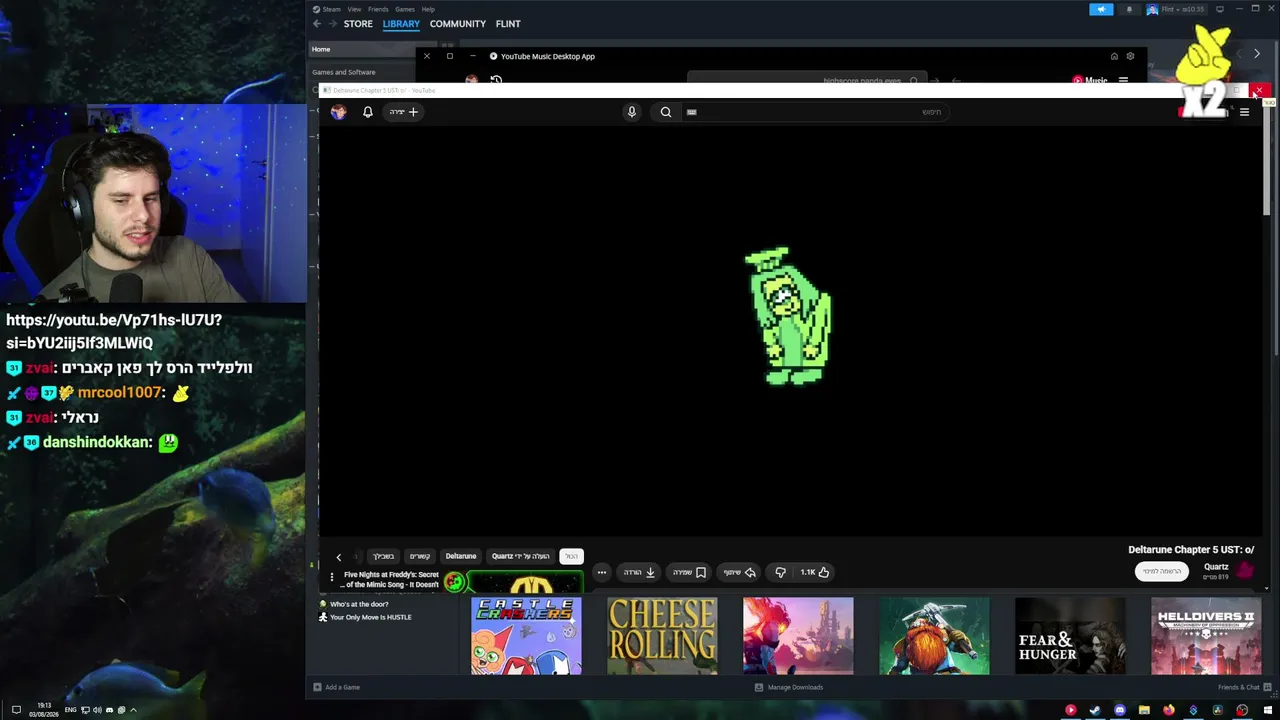Open the more actions ellipsis menu
Screen dimensions: 1280x720
601,572
